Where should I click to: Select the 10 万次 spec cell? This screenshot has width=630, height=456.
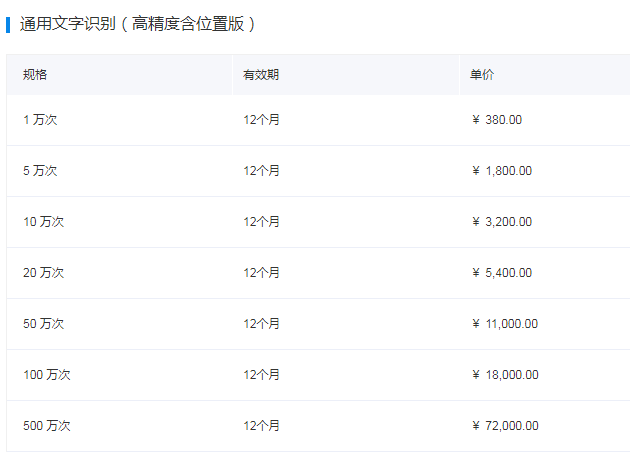[x=43, y=222]
